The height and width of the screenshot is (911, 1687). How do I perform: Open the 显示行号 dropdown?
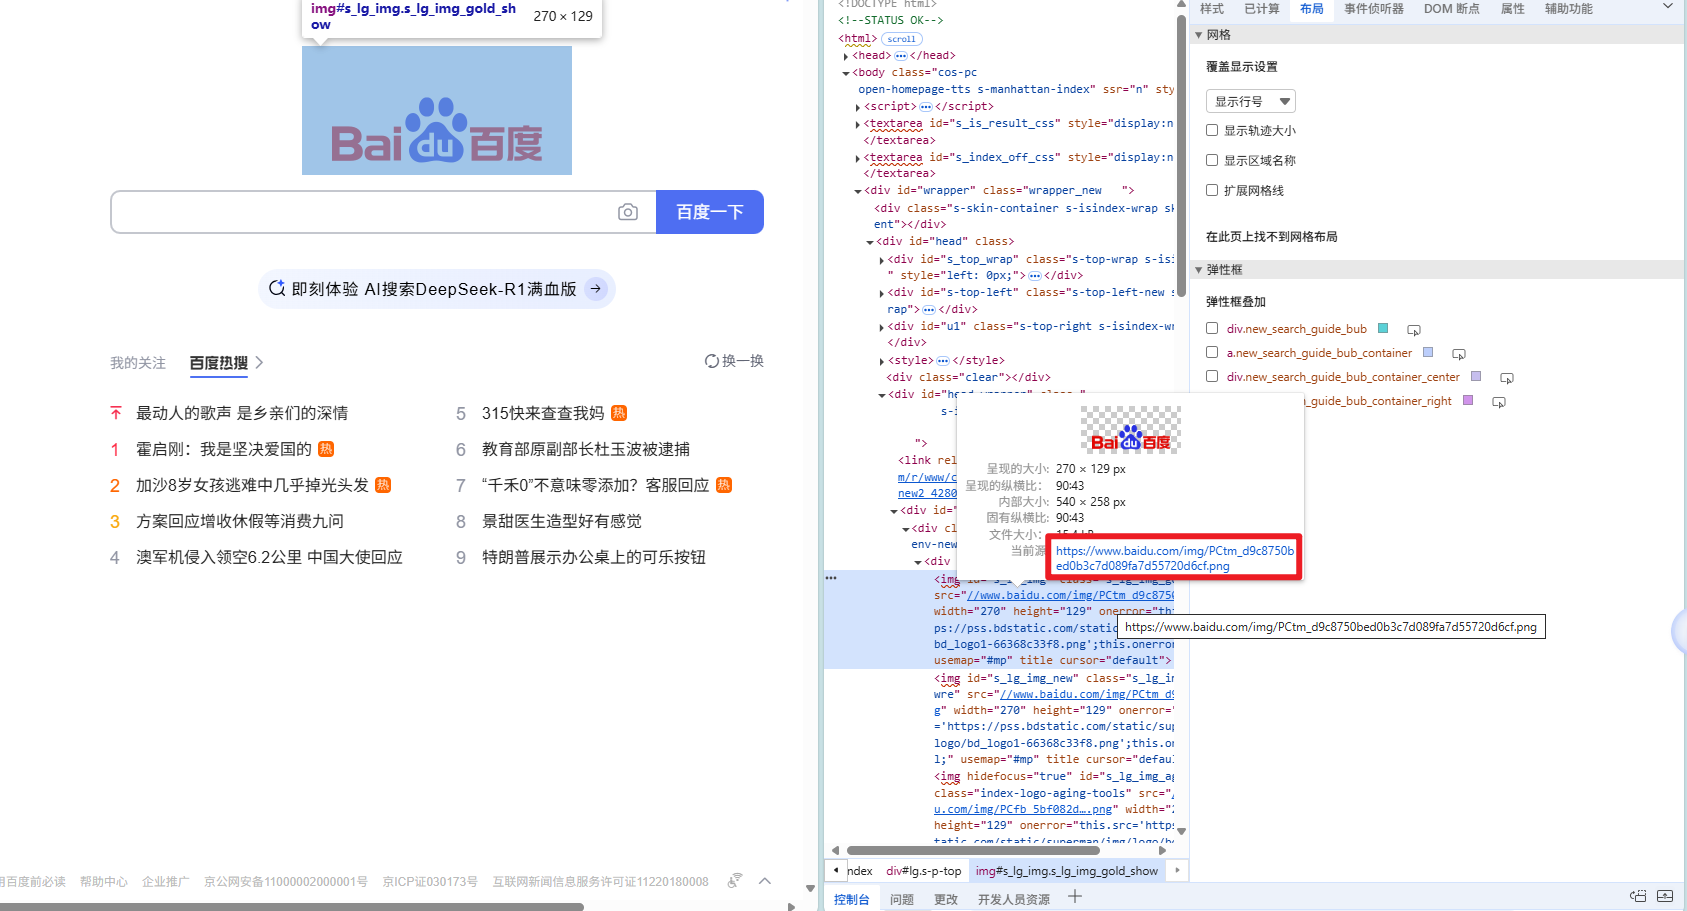pos(1251,101)
